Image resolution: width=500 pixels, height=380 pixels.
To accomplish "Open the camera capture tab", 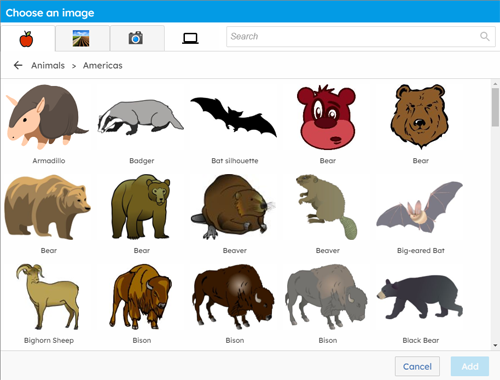I will pos(137,38).
